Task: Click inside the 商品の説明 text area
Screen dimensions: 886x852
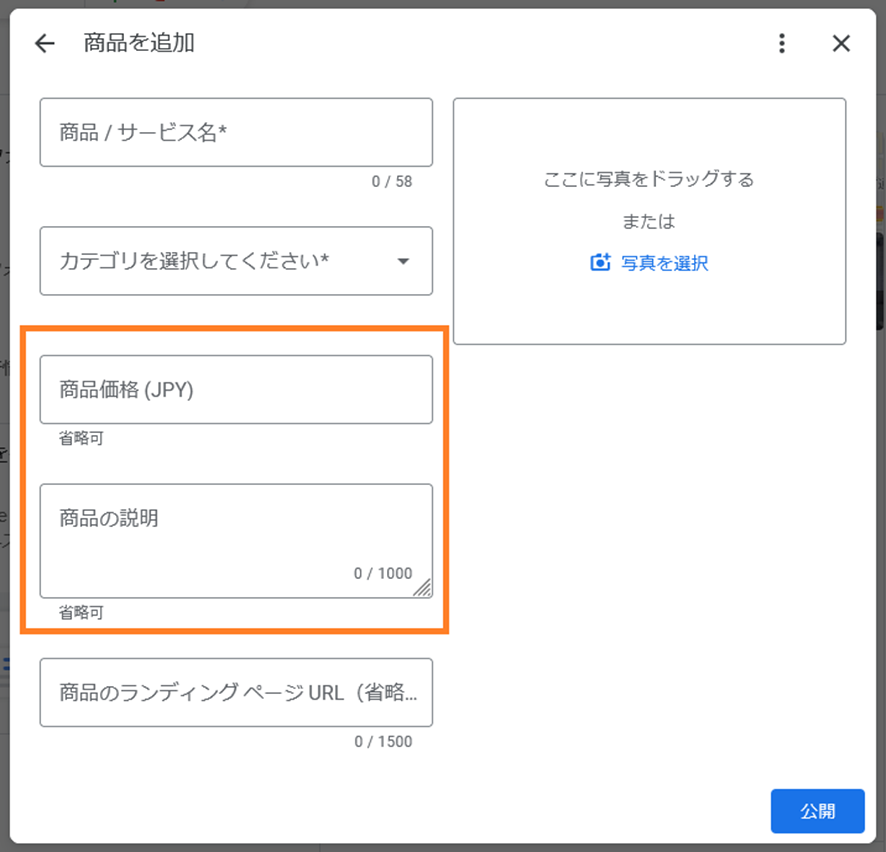Action: pyautogui.click(x=236, y=541)
